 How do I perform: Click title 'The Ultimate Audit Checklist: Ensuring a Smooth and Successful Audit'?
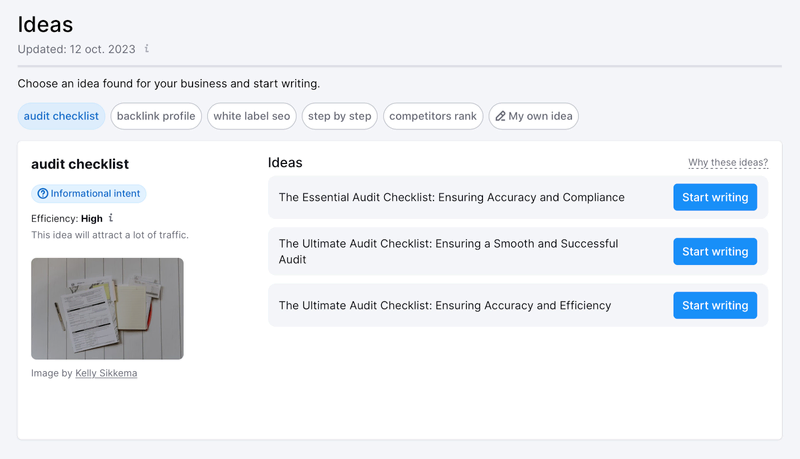(x=448, y=251)
